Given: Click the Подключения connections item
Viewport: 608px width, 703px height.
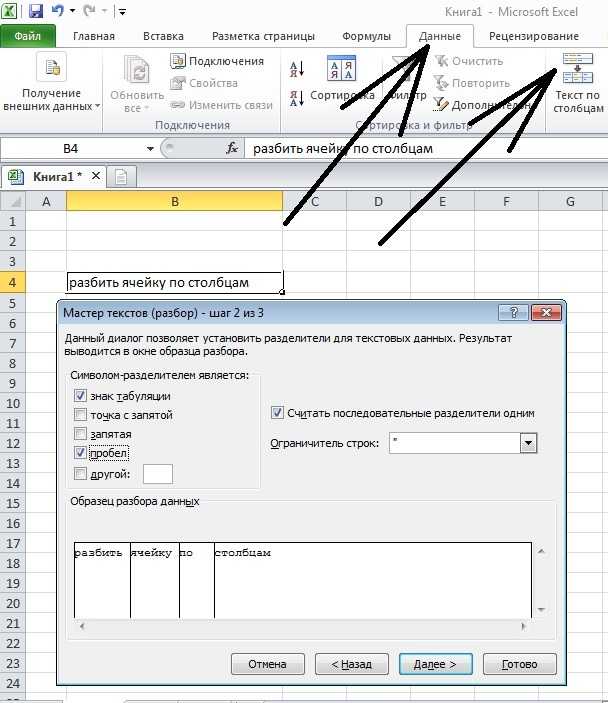Looking at the screenshot, I should [x=217, y=61].
